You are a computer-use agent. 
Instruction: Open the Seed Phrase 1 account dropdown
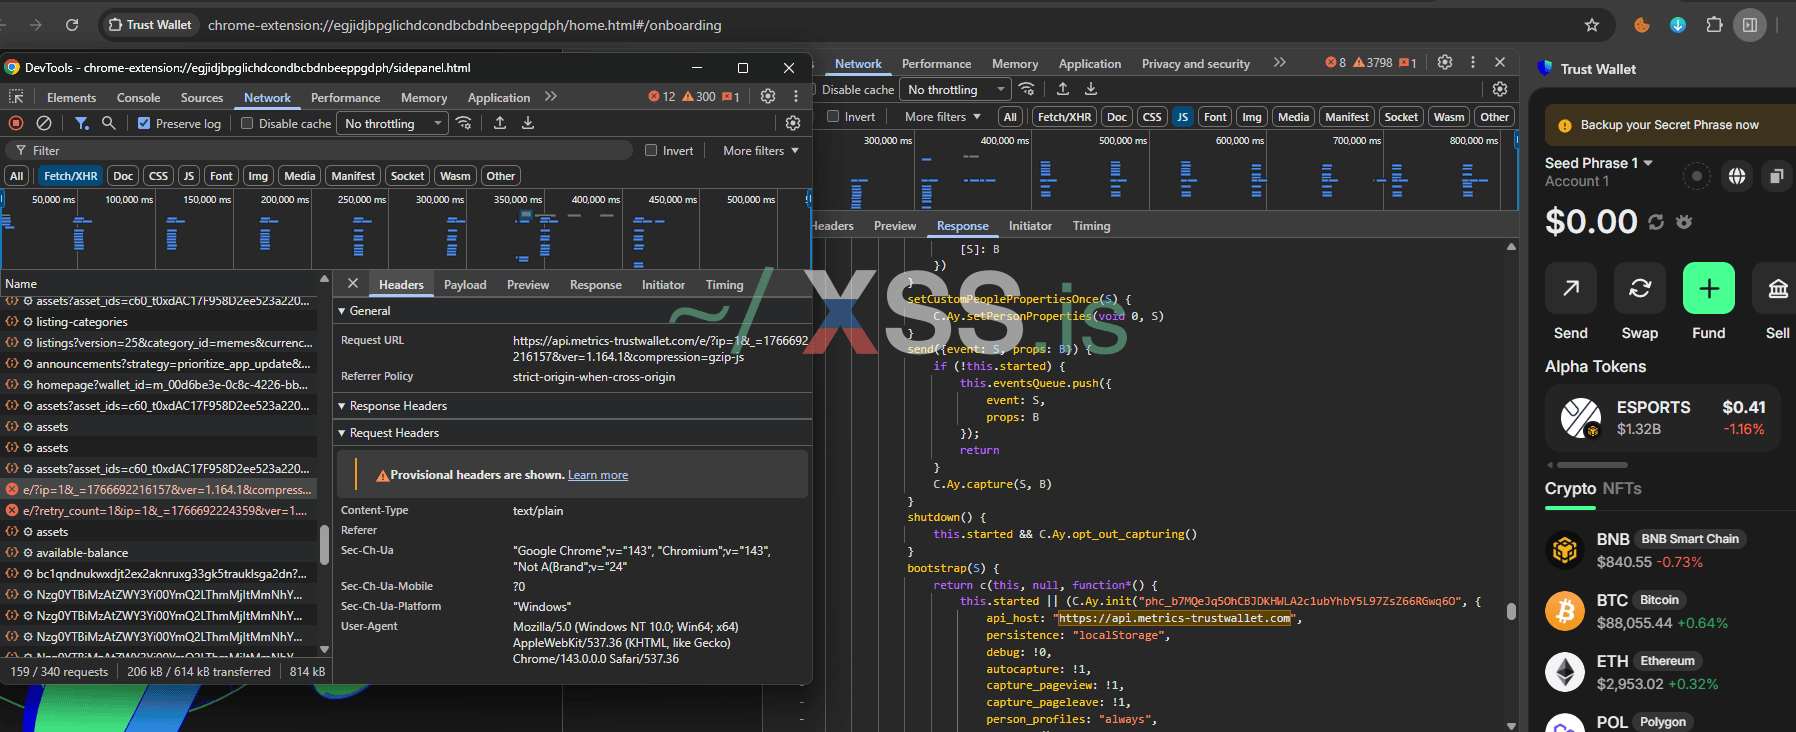[1648, 163]
